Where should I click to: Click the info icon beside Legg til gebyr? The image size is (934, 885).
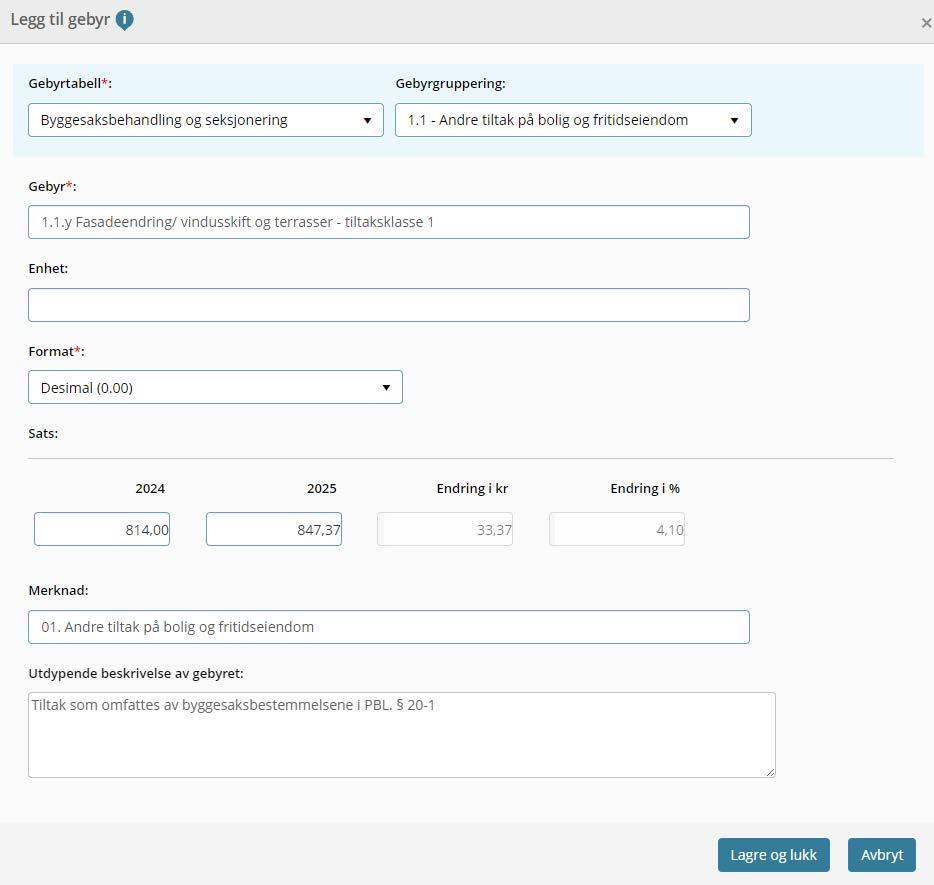[124, 20]
